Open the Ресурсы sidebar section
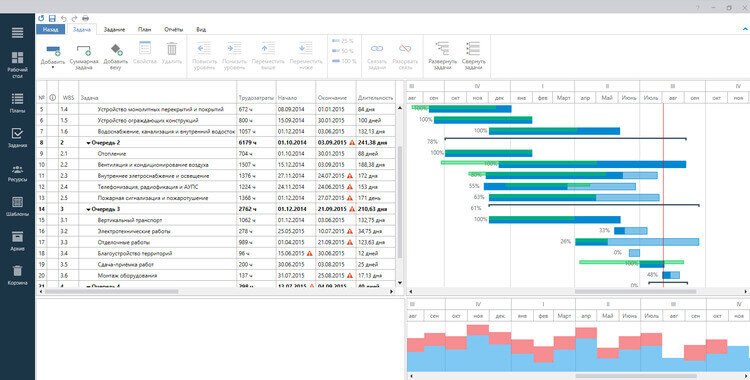Viewport: 750px width, 380px height. pyautogui.click(x=17, y=173)
